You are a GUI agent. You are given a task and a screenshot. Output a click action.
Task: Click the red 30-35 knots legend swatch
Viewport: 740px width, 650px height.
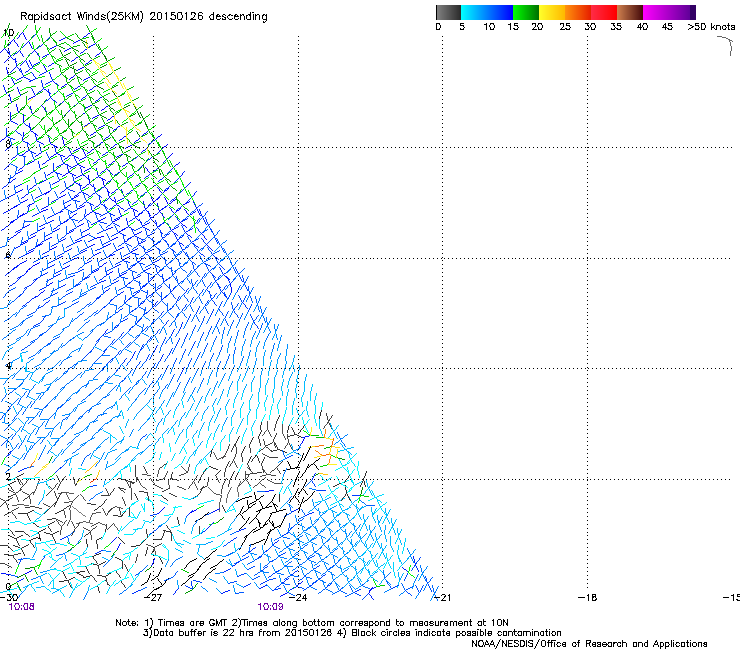[604, 12]
